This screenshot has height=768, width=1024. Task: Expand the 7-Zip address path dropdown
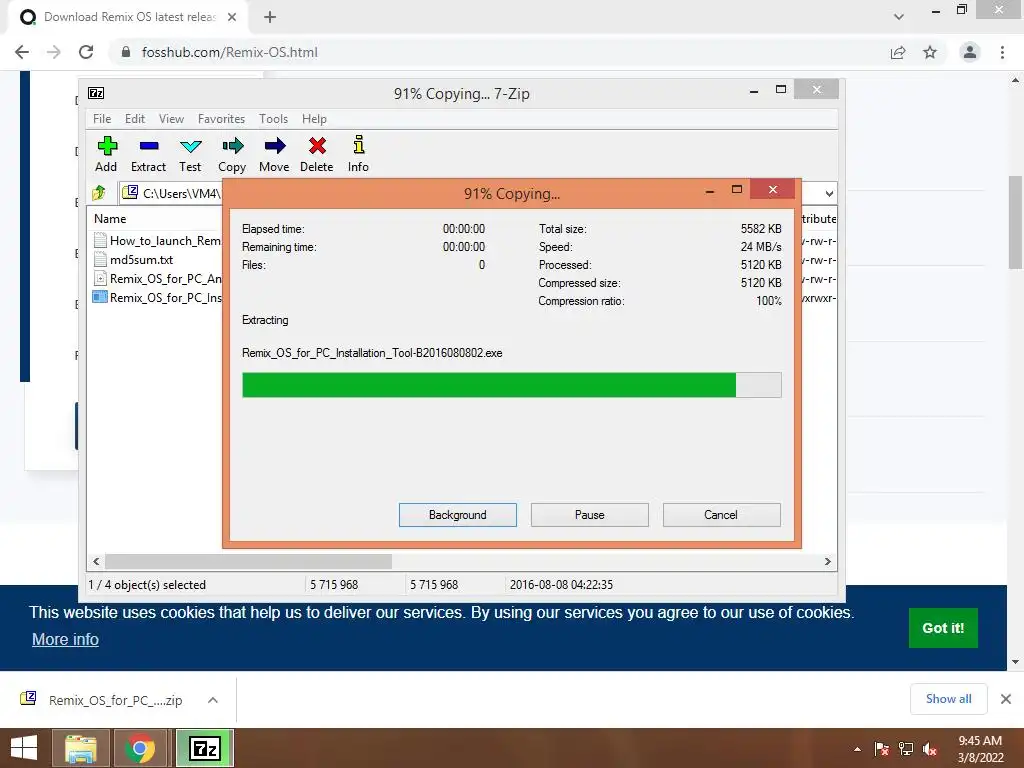829,193
